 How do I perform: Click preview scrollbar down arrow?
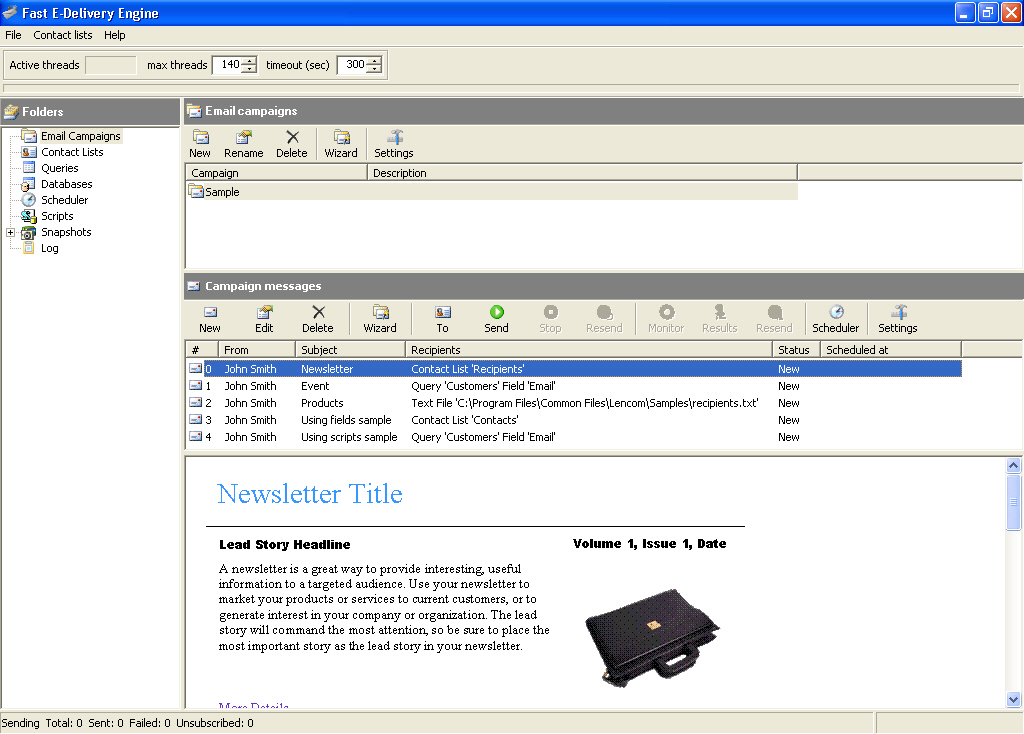coord(1014,699)
